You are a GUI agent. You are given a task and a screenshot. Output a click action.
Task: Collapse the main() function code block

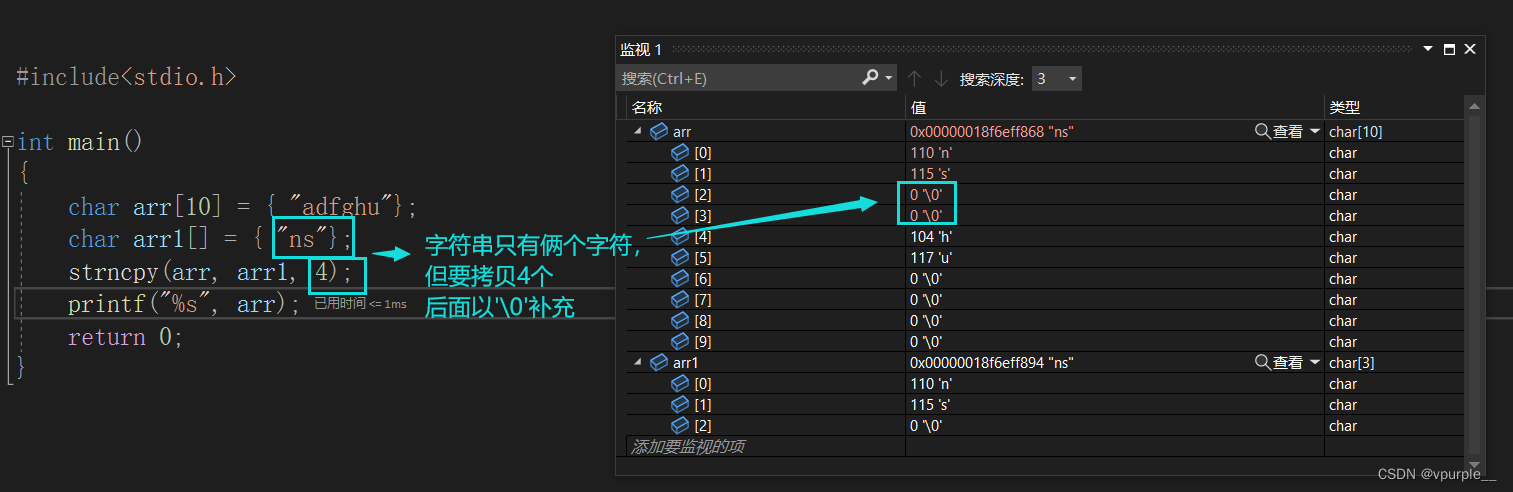7,142
